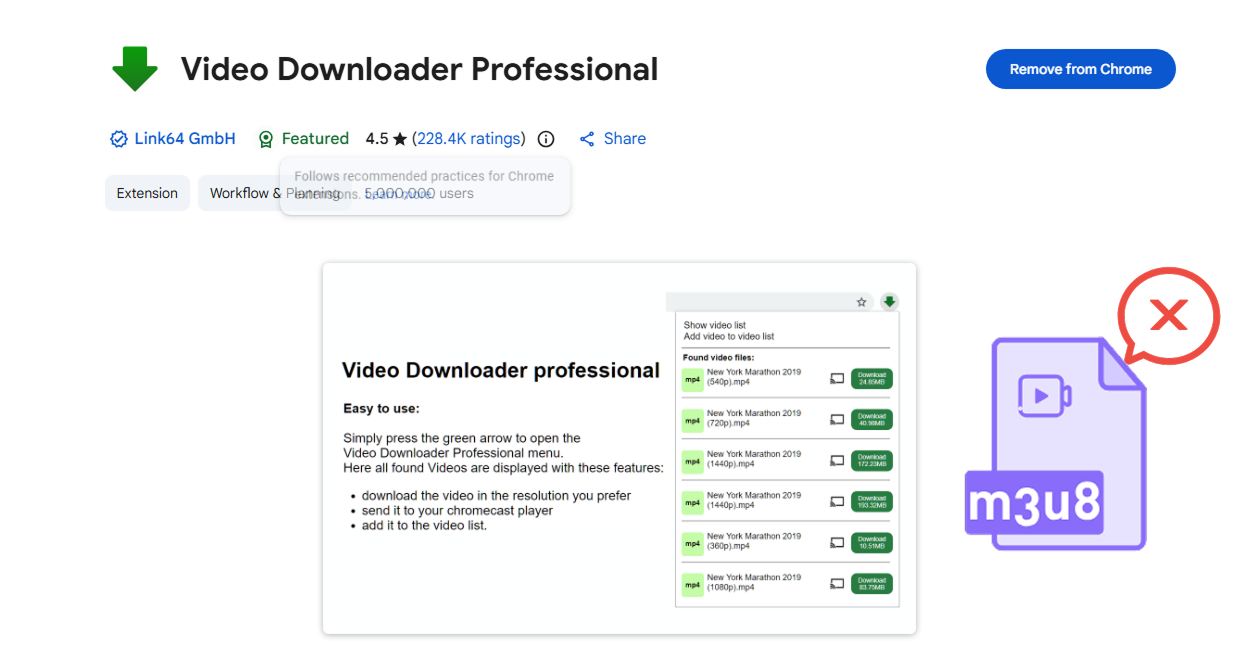This screenshot has width=1252, height=664.
Task: Click the Video Downloader Professional page title
Action: click(419, 69)
